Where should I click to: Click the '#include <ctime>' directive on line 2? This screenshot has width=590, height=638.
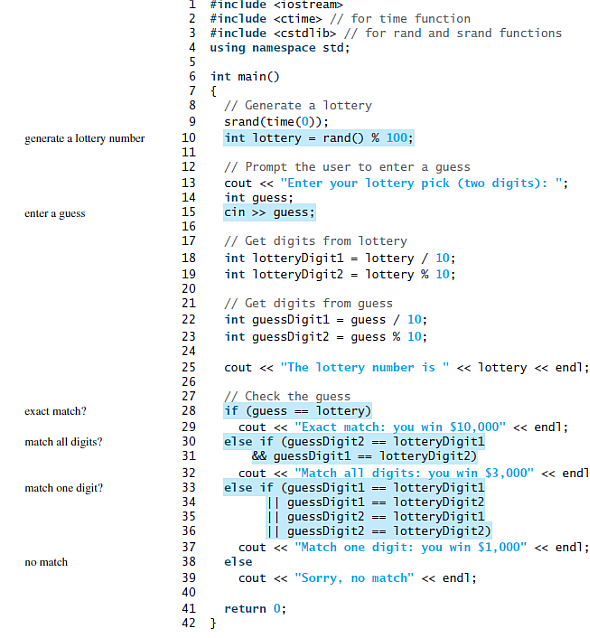(266, 19)
